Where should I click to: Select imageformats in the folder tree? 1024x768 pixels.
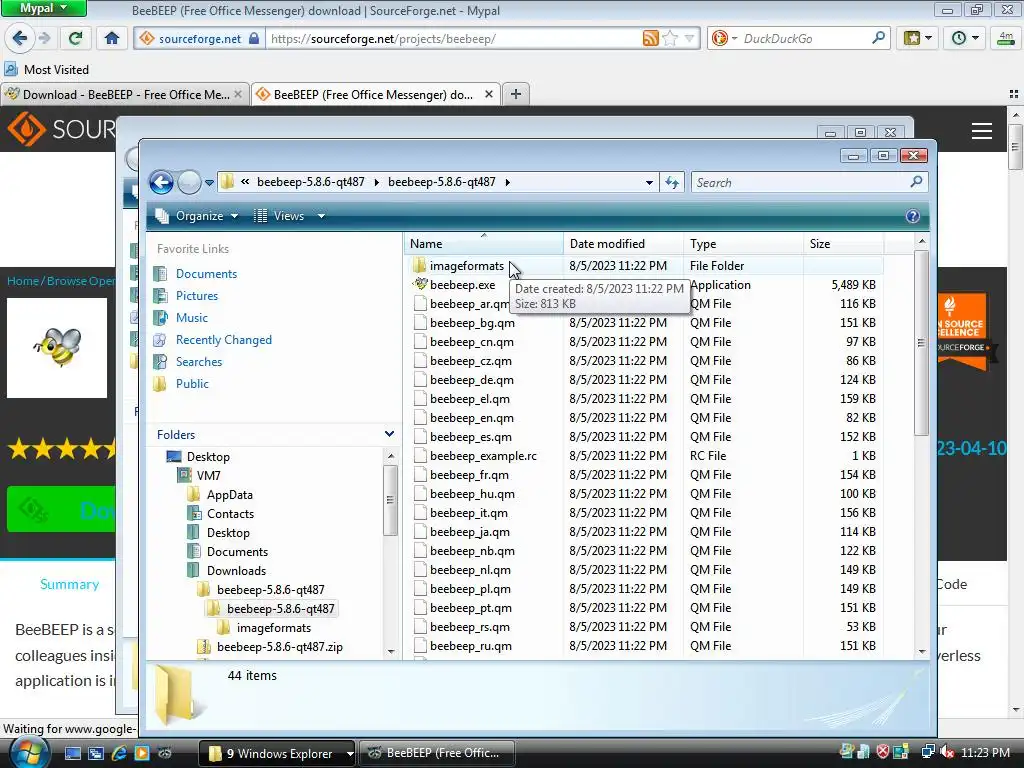pos(274,628)
